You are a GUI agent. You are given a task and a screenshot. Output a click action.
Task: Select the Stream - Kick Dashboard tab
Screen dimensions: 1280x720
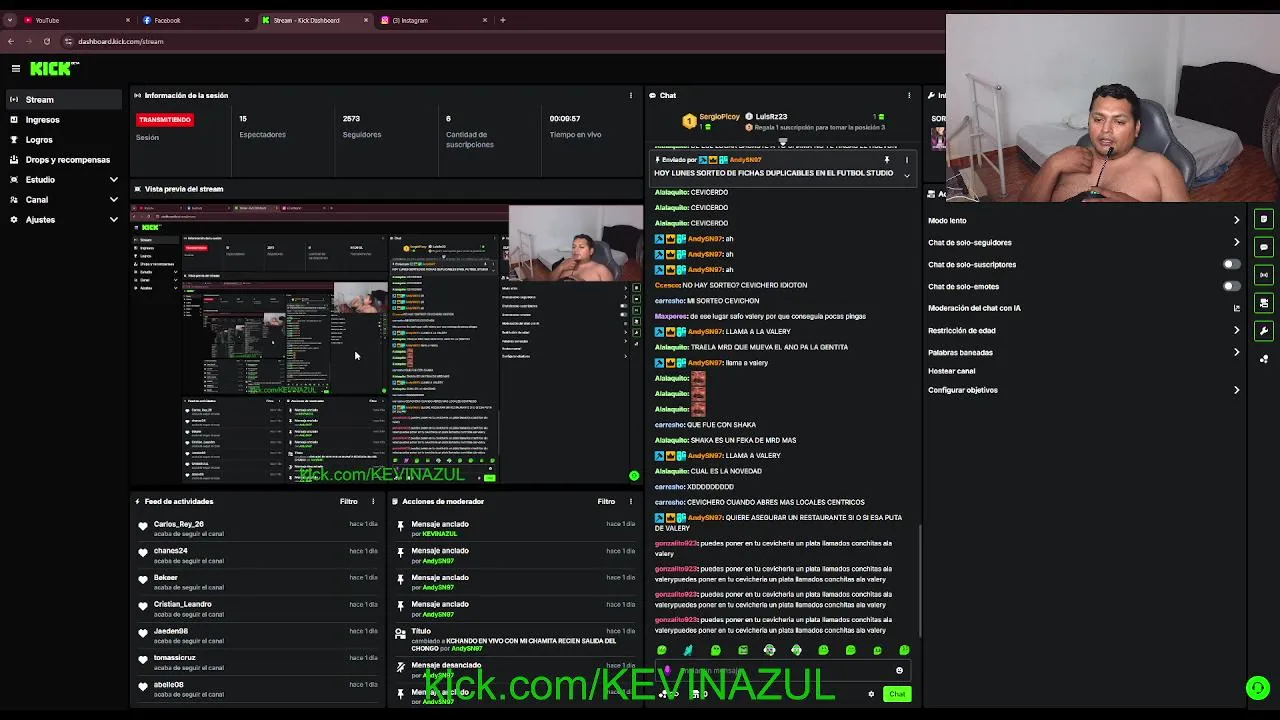click(x=314, y=20)
